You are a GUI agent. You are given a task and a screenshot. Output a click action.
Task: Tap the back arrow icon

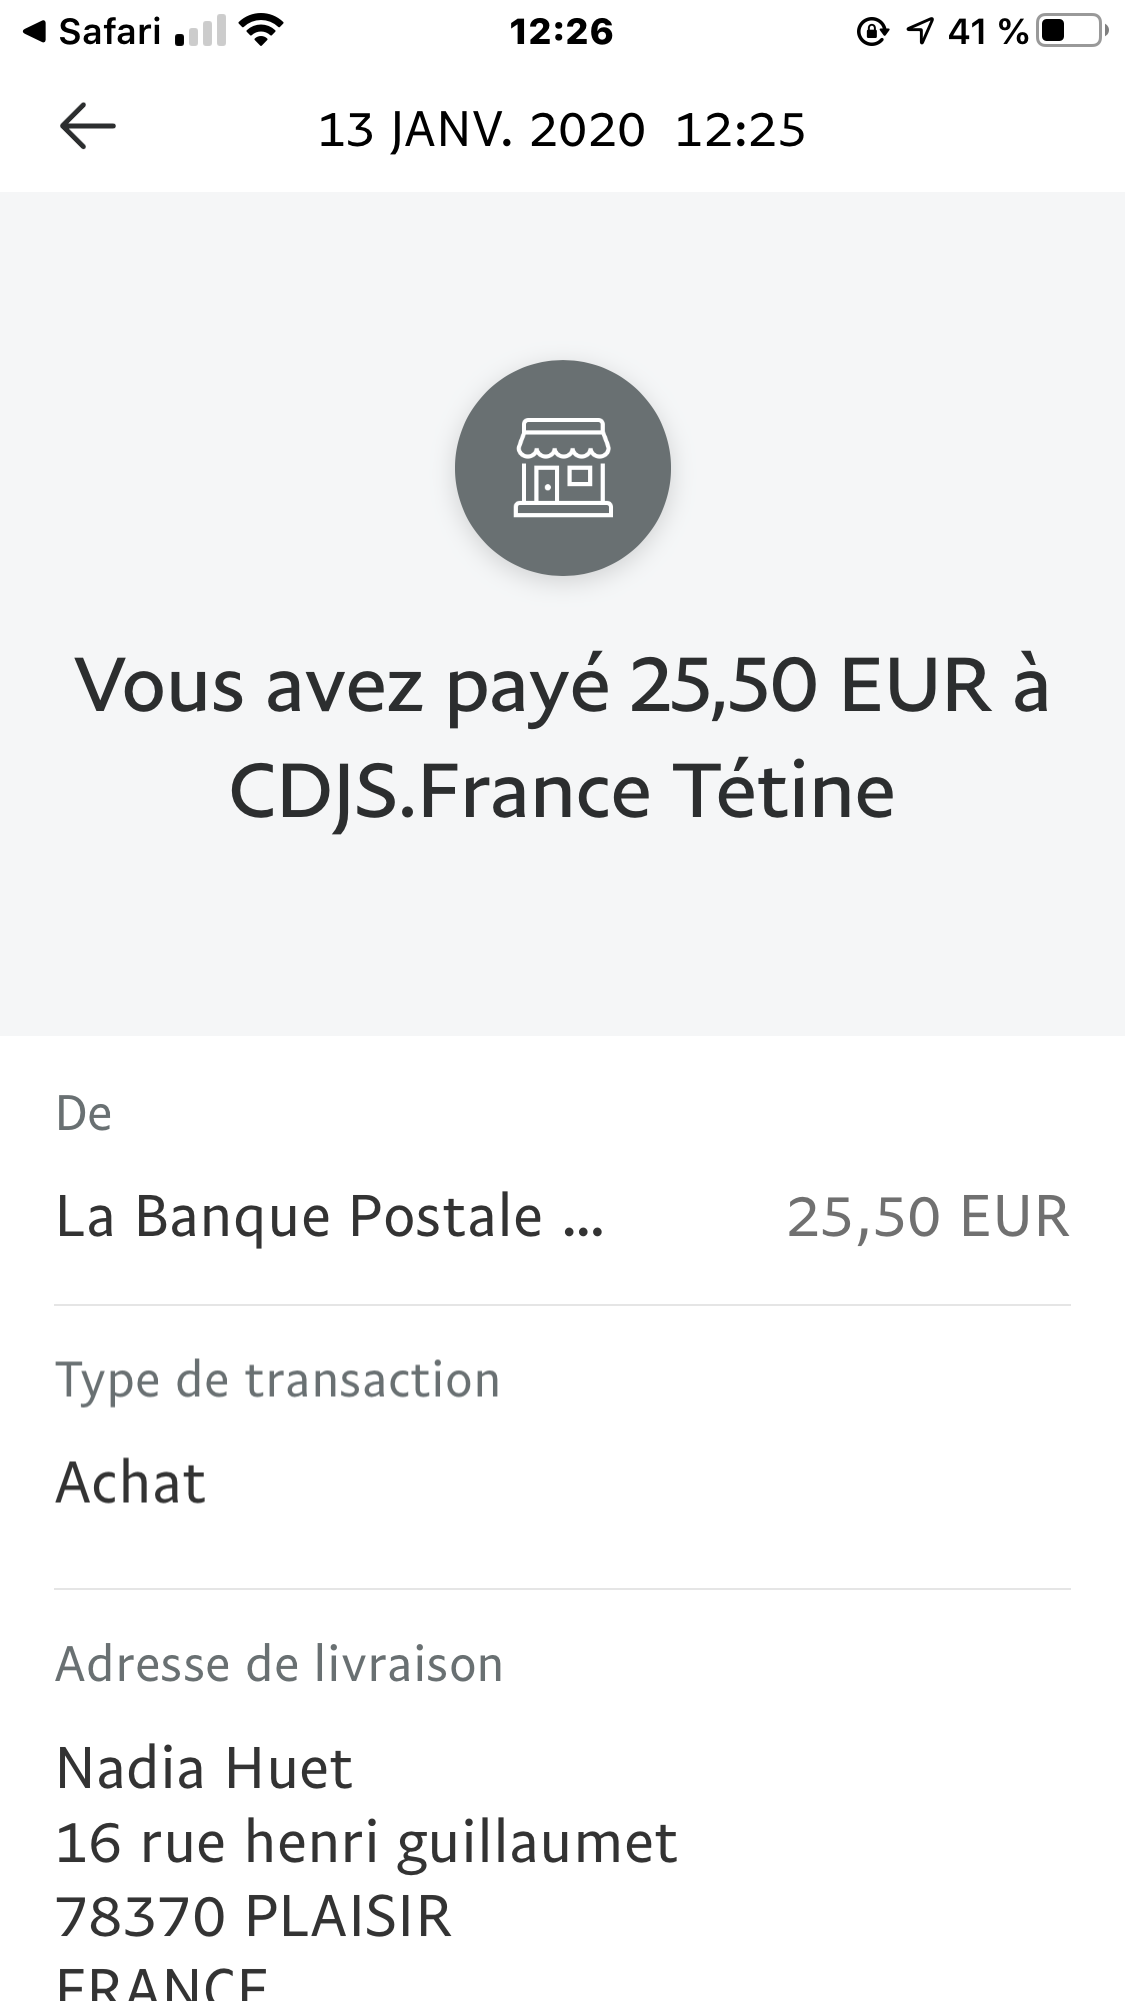pos(88,128)
